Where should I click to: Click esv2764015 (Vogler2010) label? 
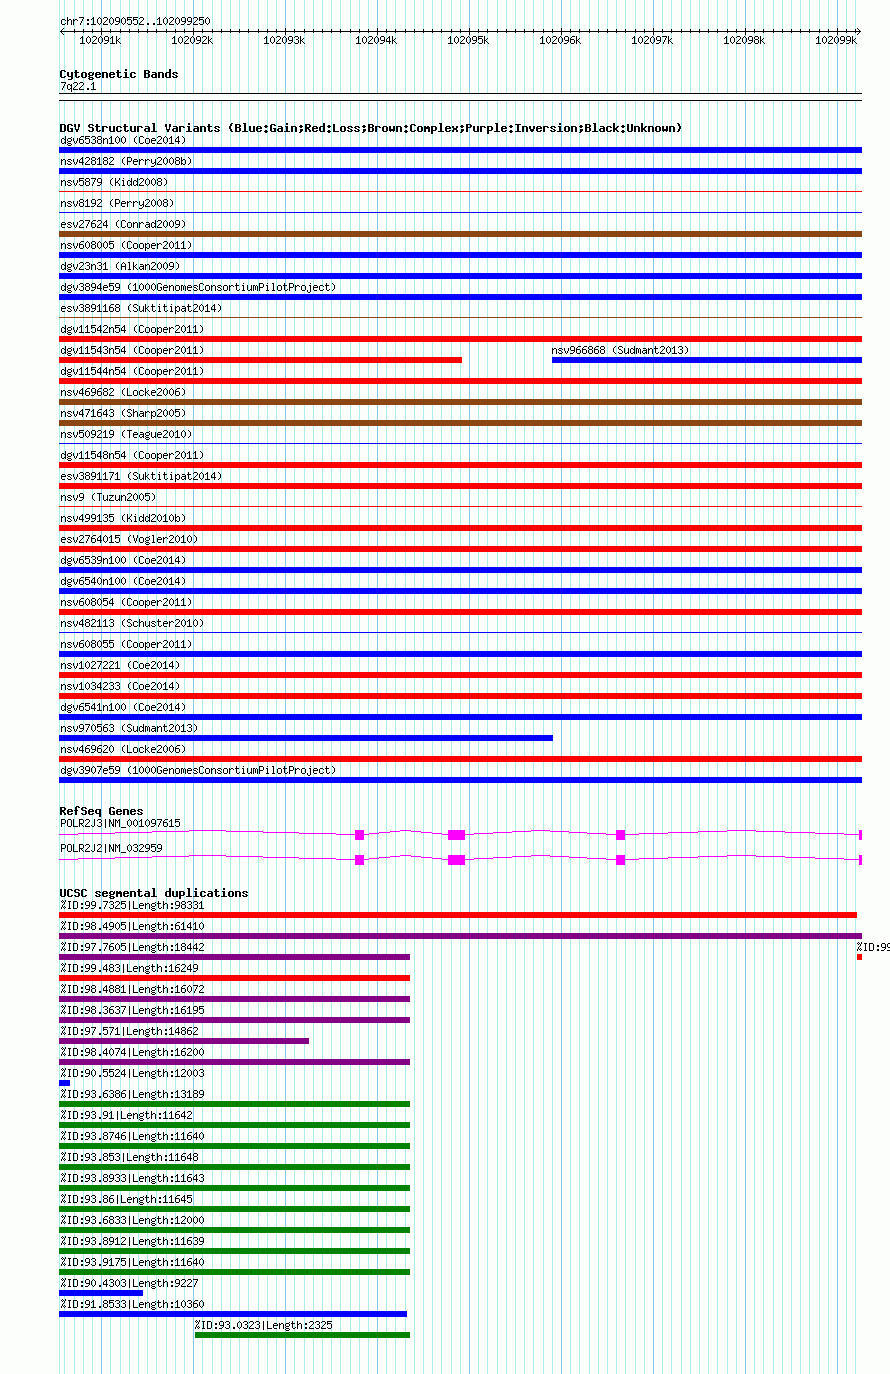(129, 539)
